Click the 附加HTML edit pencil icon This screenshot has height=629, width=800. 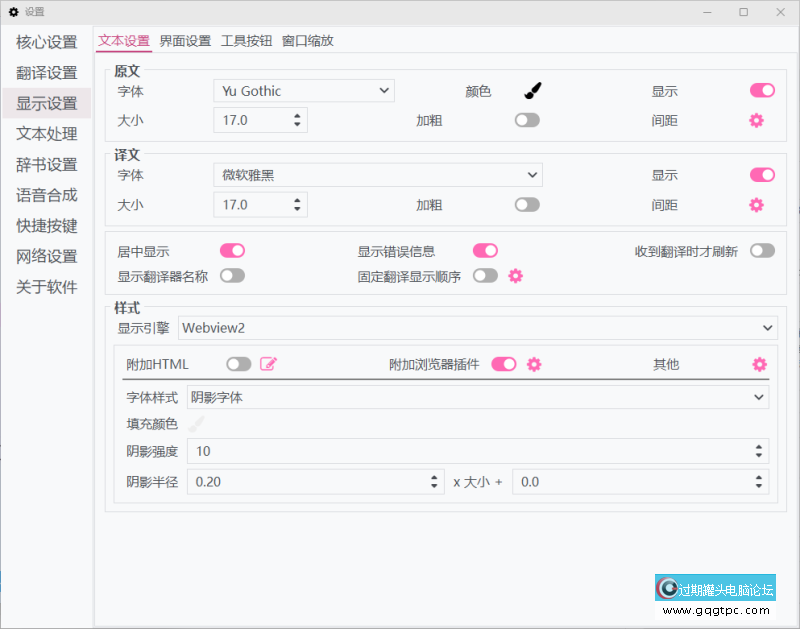(268, 364)
